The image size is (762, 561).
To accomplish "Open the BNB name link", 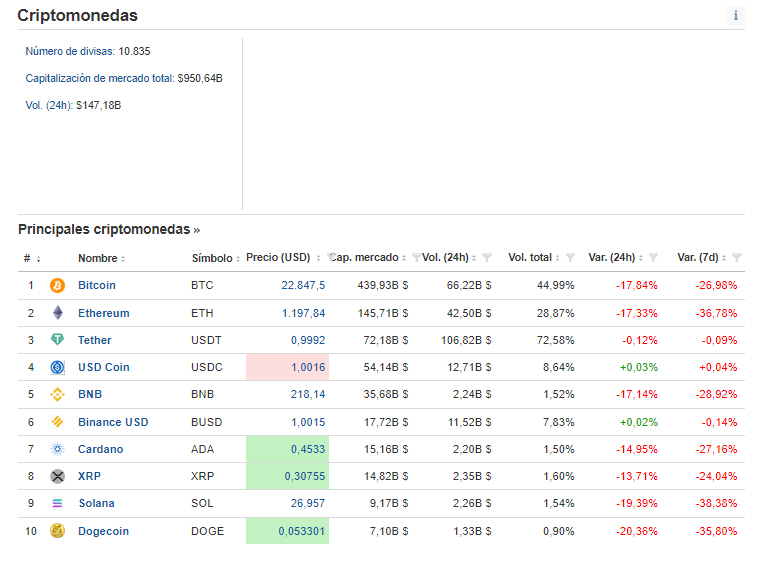I will coord(90,394).
